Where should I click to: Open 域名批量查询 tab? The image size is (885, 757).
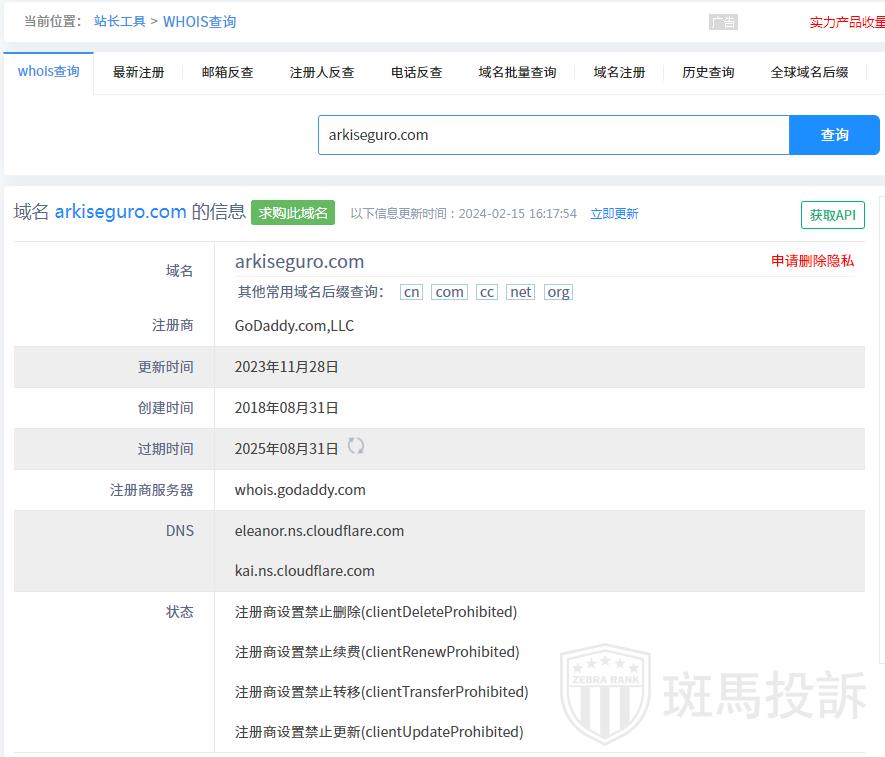[x=517, y=72]
